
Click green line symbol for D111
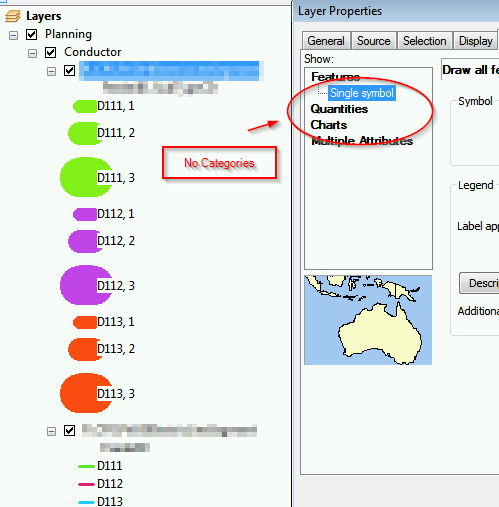pos(86,466)
